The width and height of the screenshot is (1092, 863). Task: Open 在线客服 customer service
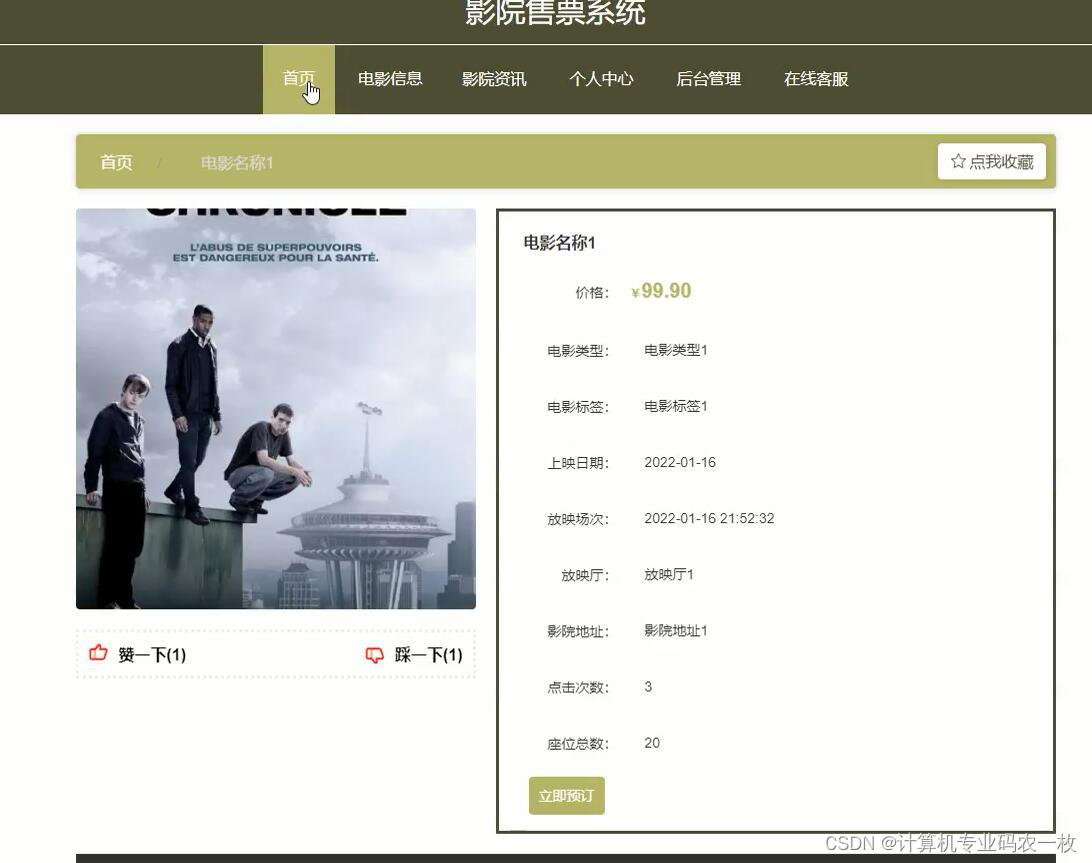pyautogui.click(x=815, y=79)
